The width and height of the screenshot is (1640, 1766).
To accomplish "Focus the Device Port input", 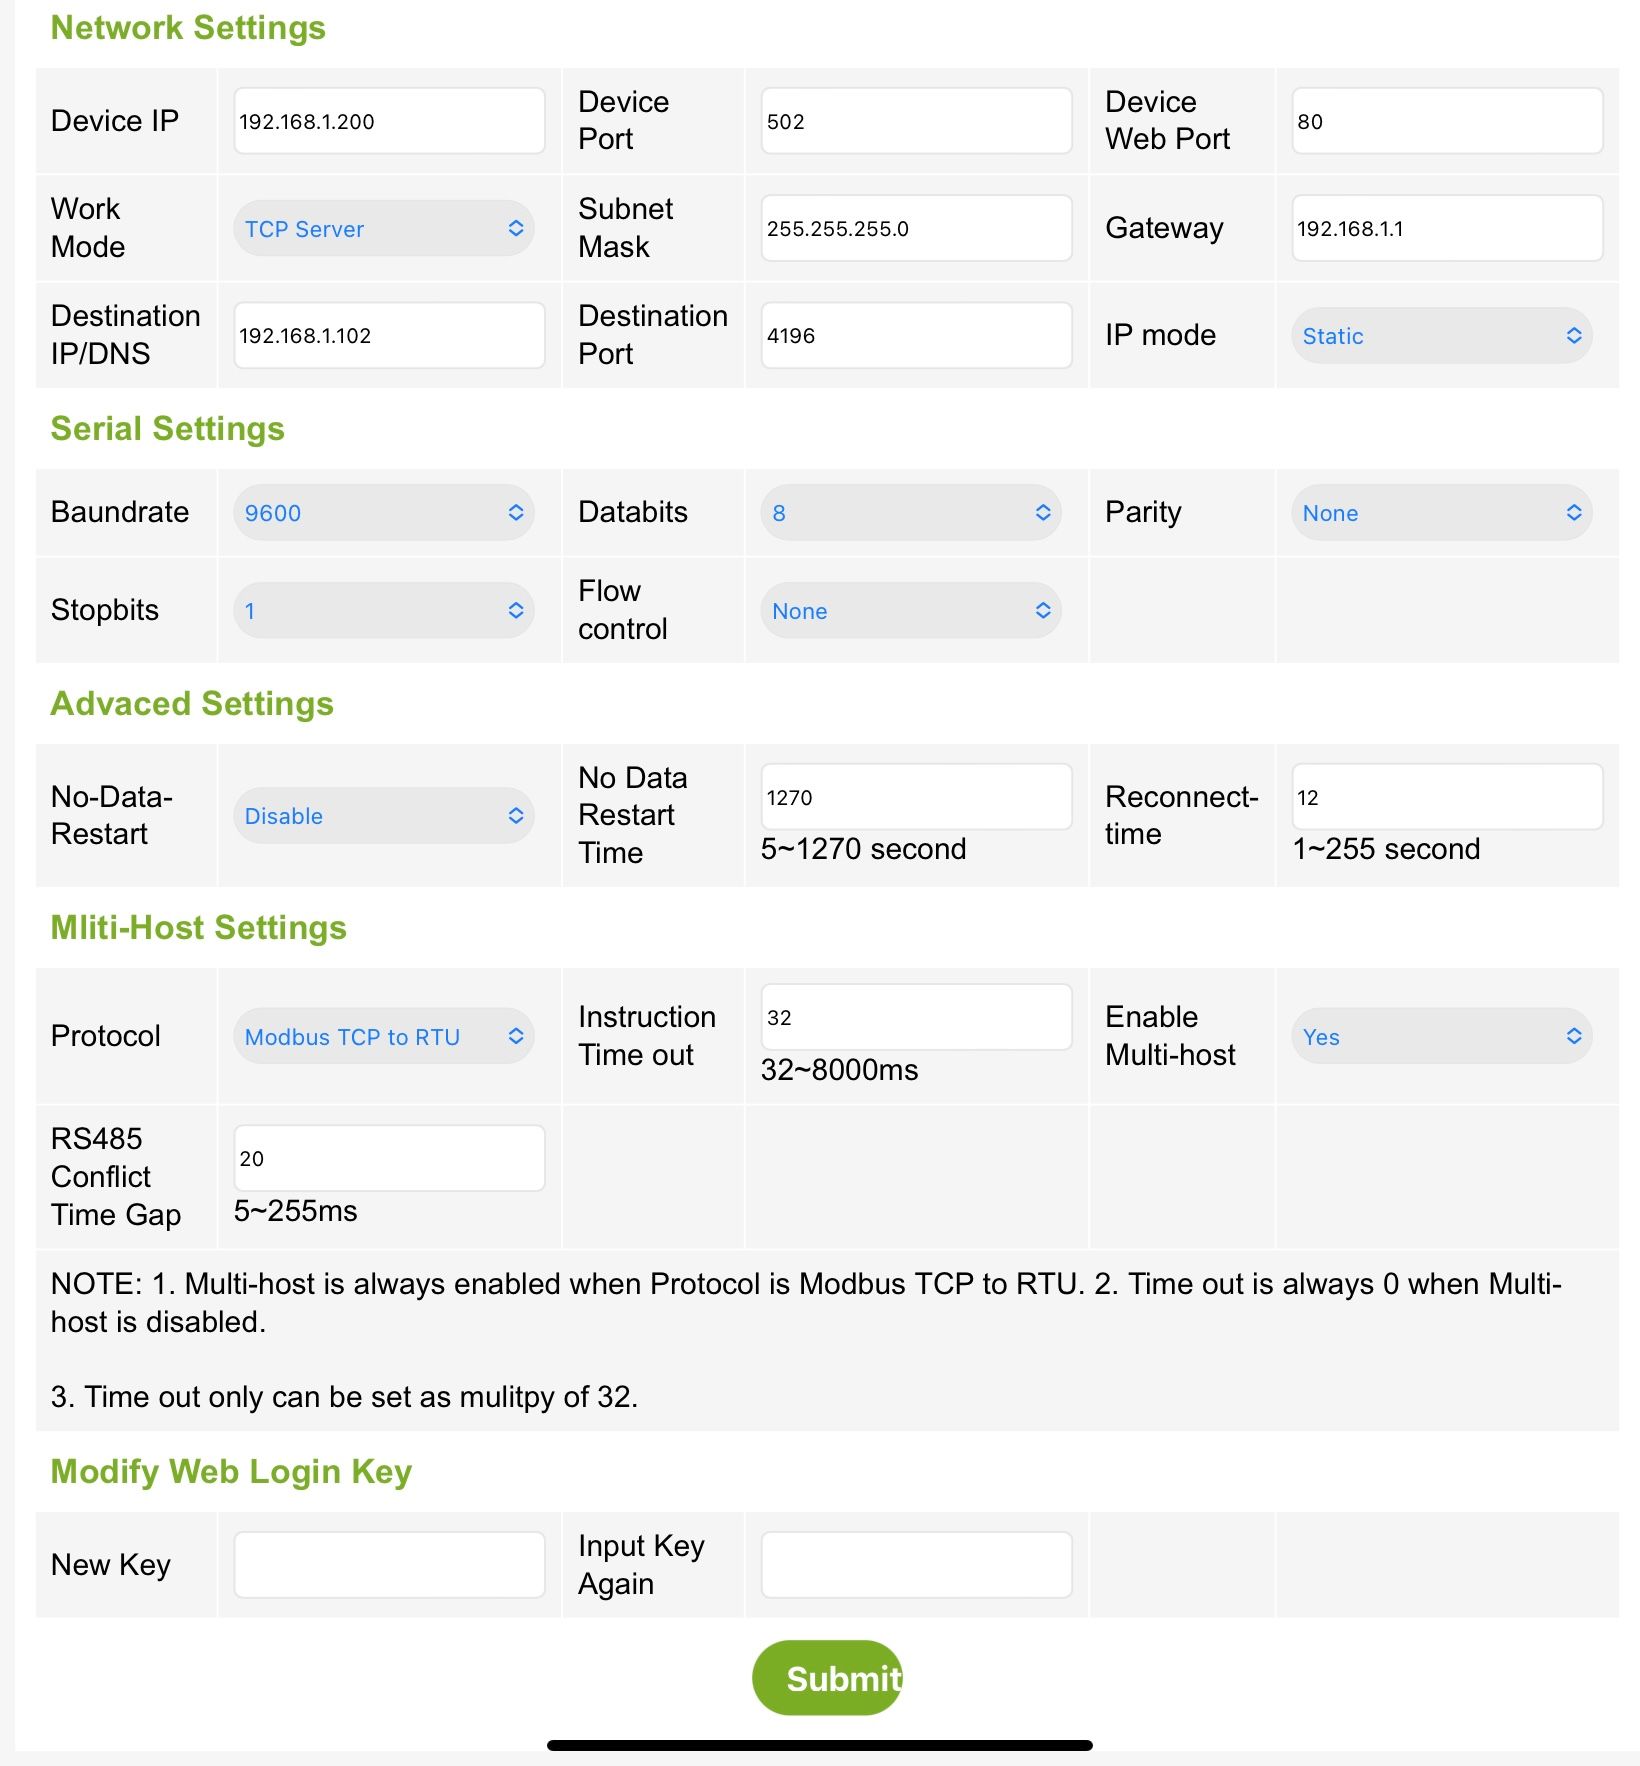I will 916,121.
